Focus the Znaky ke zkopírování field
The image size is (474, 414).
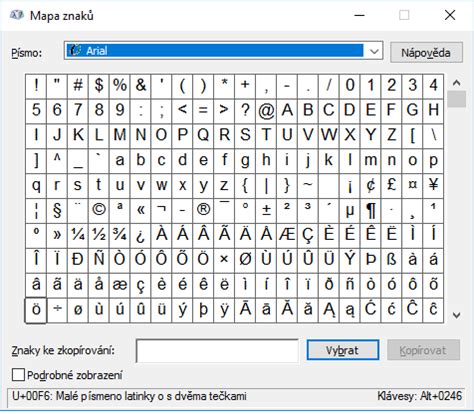coord(217,351)
